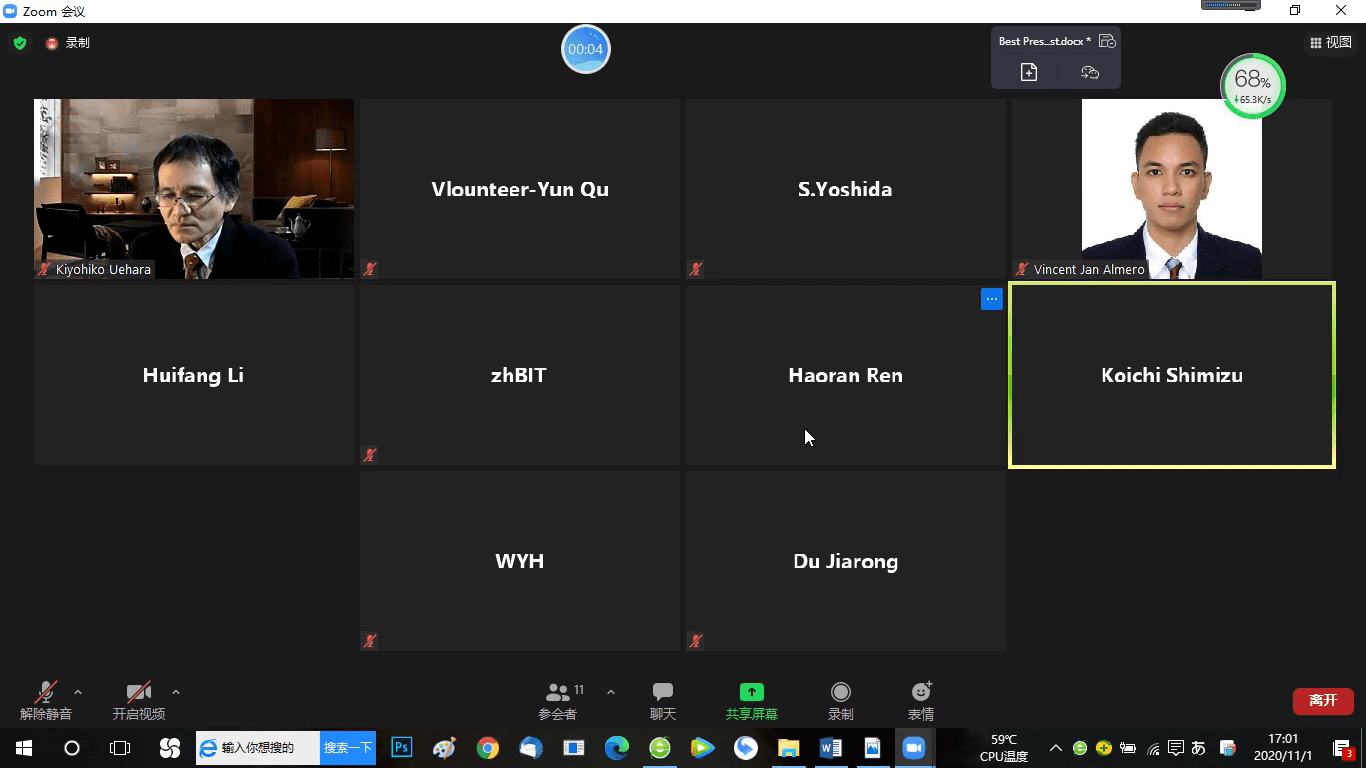Click the blue search button in taskbar
The image size is (1366, 768).
348,748
